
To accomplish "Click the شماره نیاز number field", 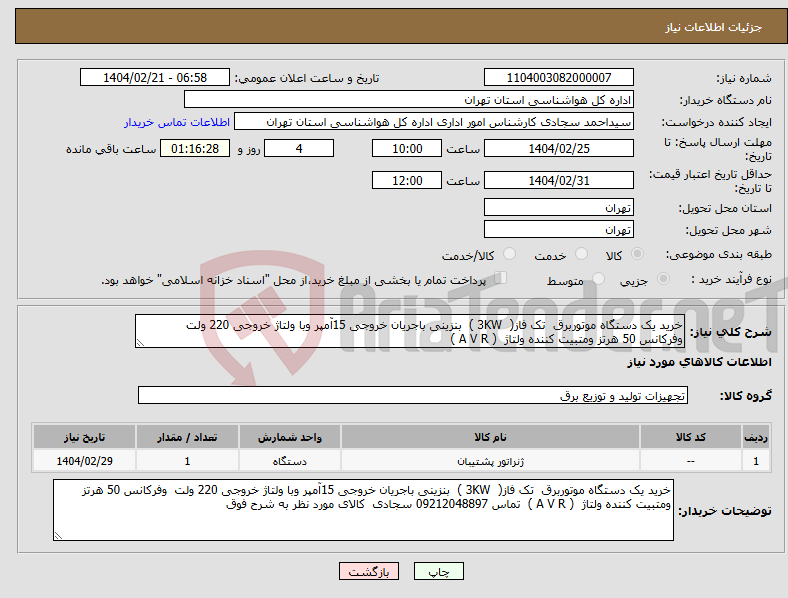I will [558, 77].
